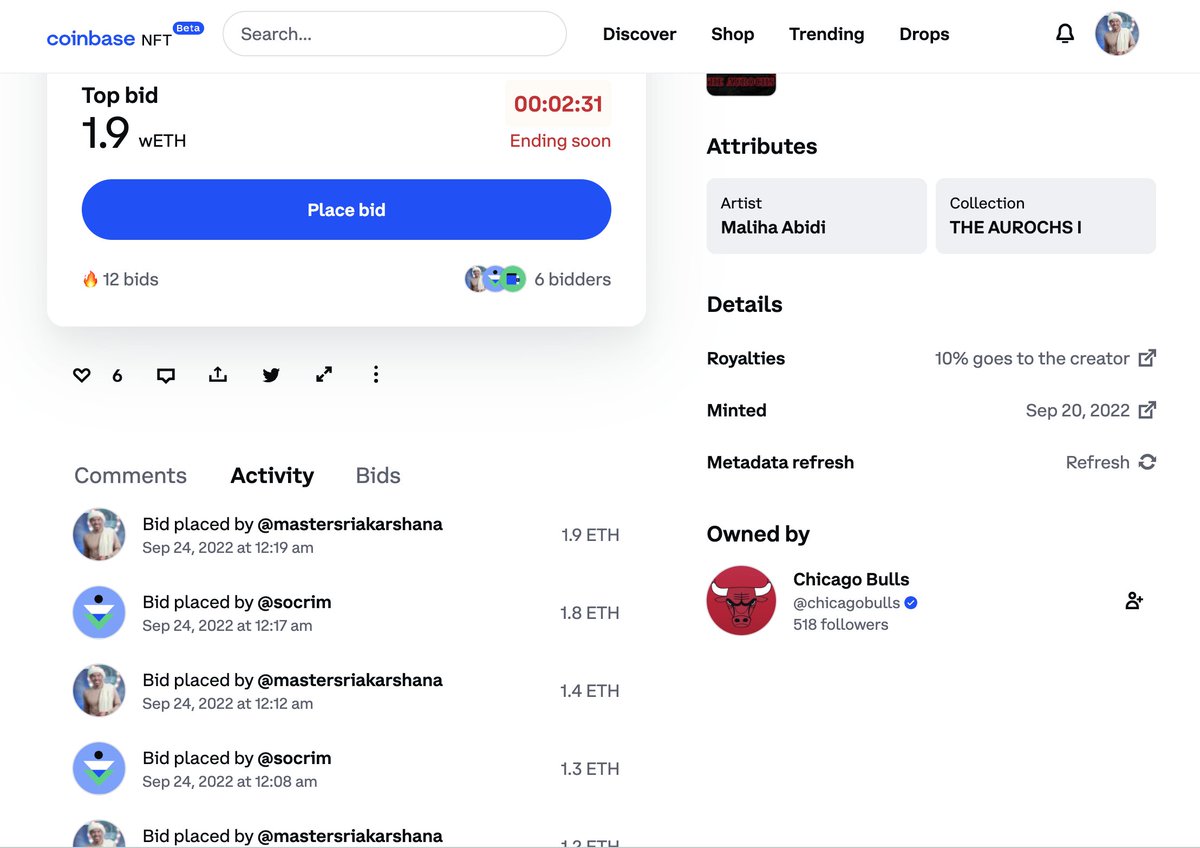Click the Refresh metadata link
This screenshot has height=848, width=1200.
tap(1097, 462)
